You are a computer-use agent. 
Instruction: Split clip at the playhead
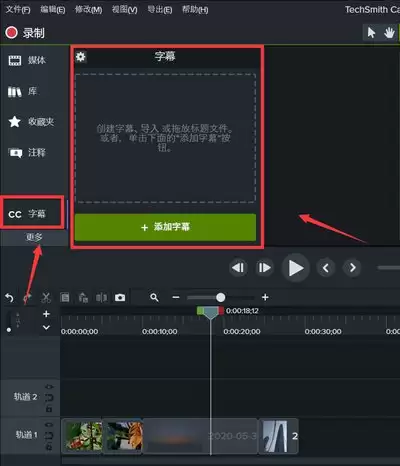(101, 297)
